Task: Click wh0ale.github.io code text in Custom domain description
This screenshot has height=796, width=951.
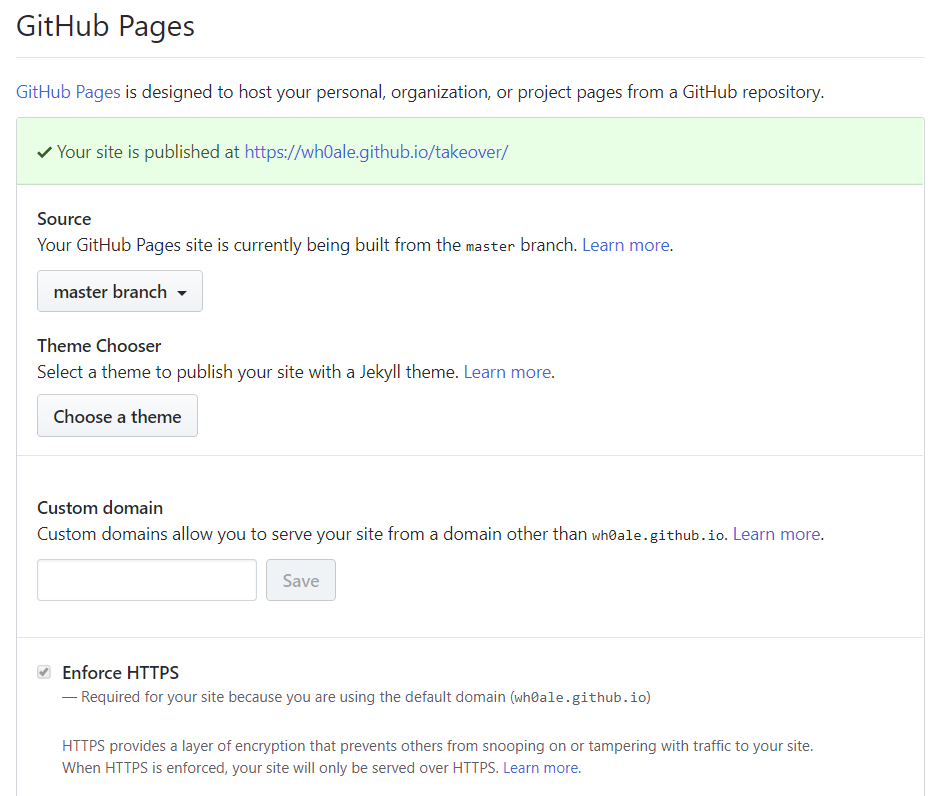Action: pyautogui.click(x=658, y=536)
